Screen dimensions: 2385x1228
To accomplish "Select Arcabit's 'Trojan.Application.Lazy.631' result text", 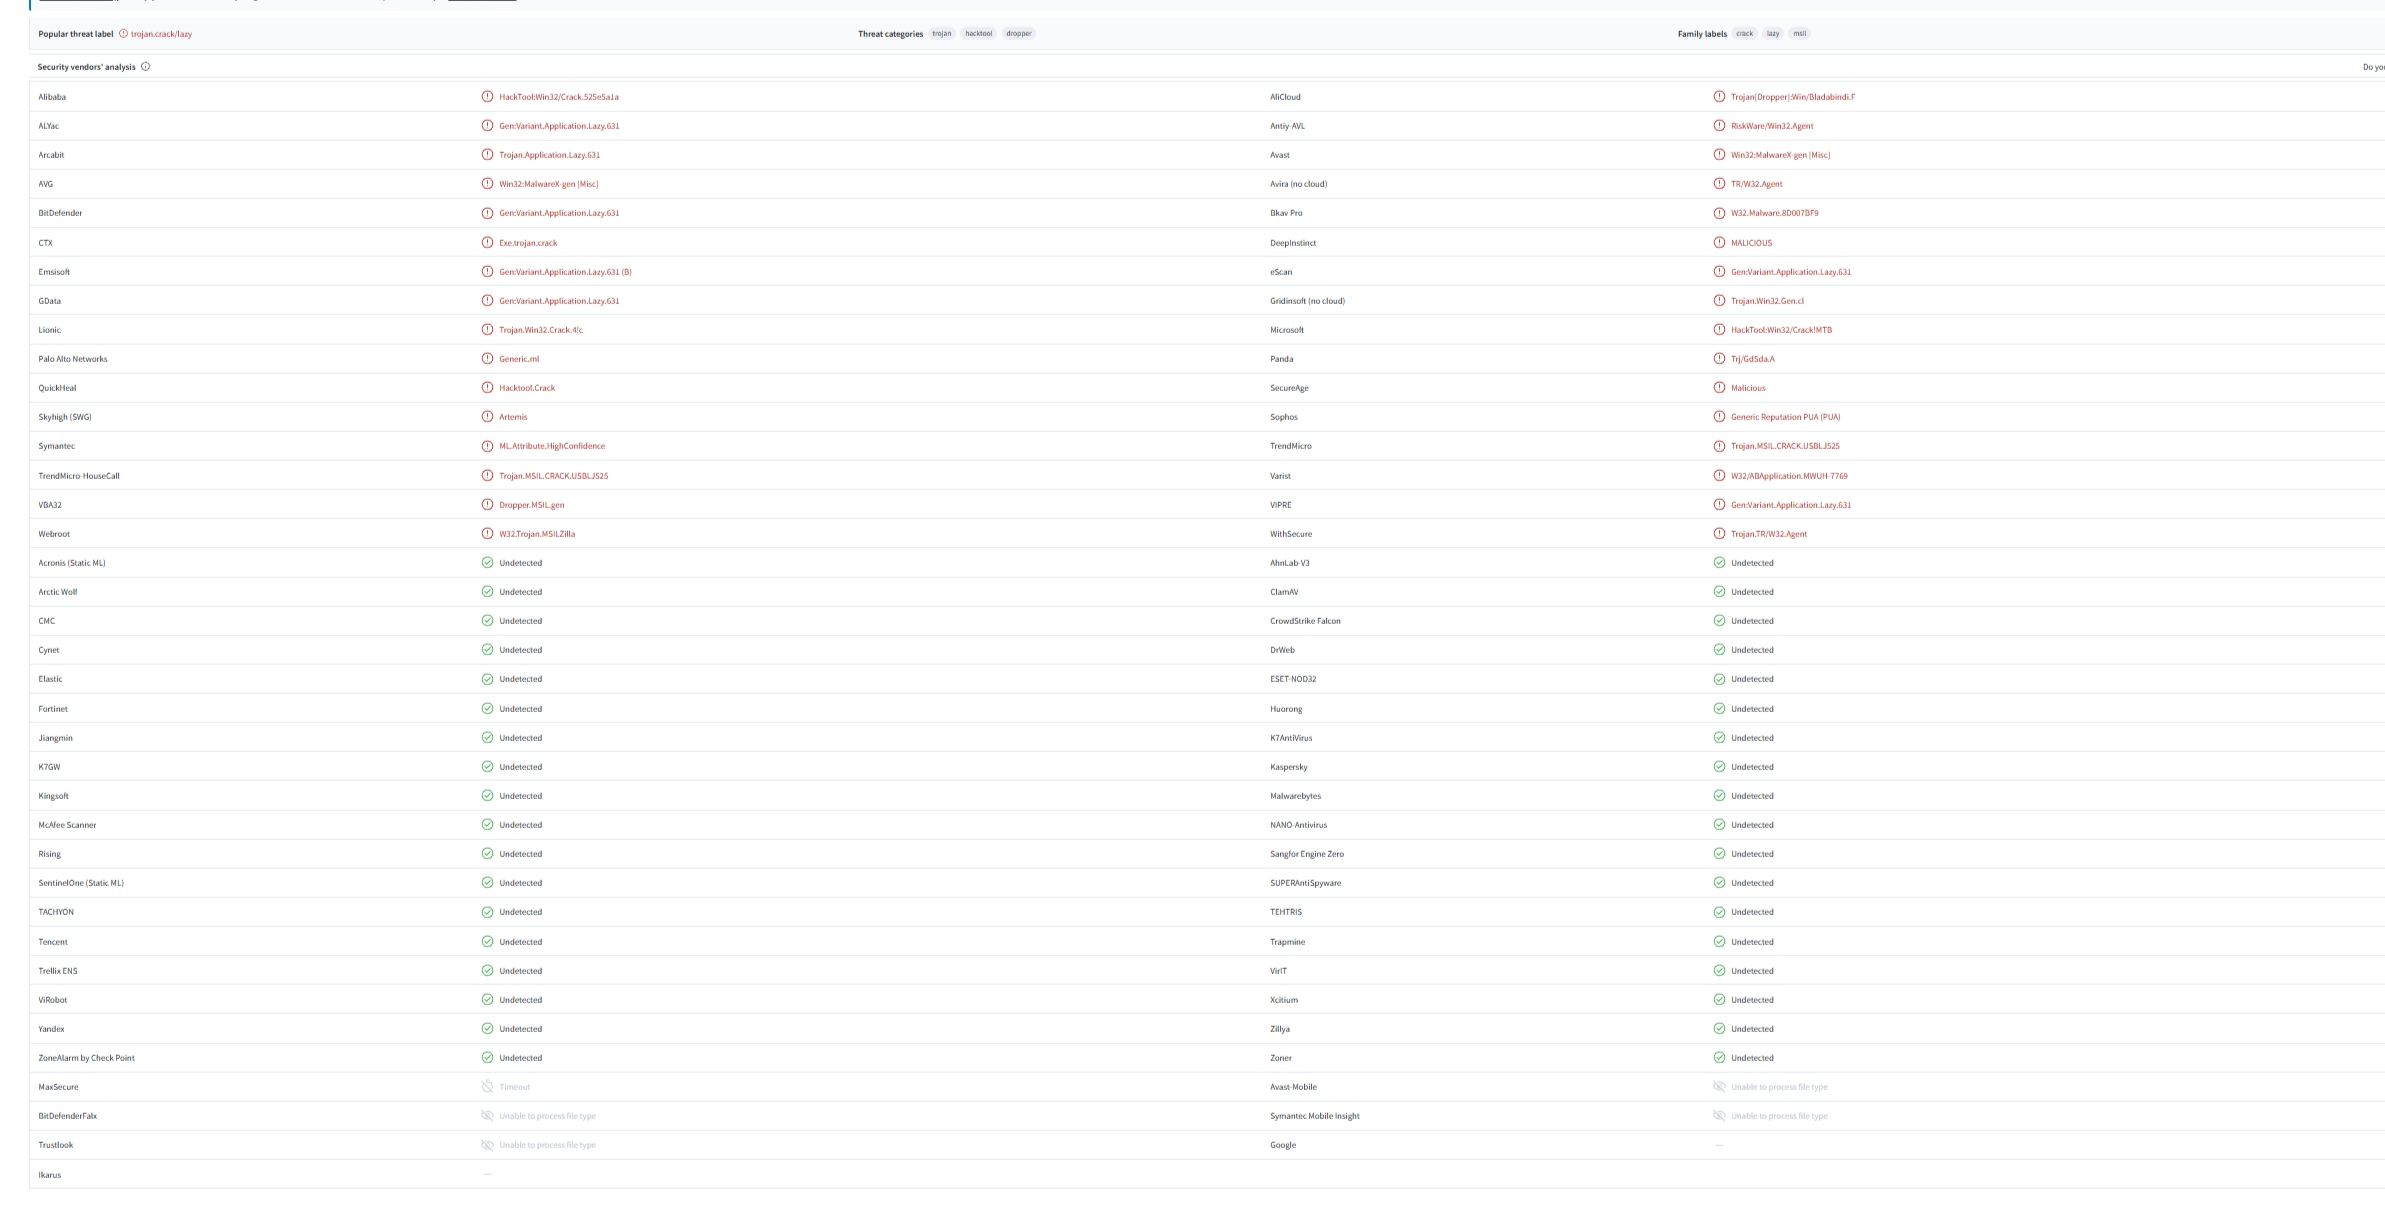I will (x=550, y=155).
